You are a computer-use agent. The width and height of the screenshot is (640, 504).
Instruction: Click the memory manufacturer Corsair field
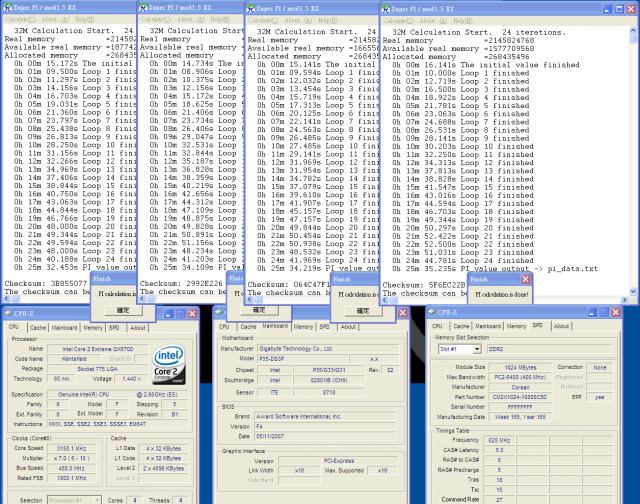[520, 387]
